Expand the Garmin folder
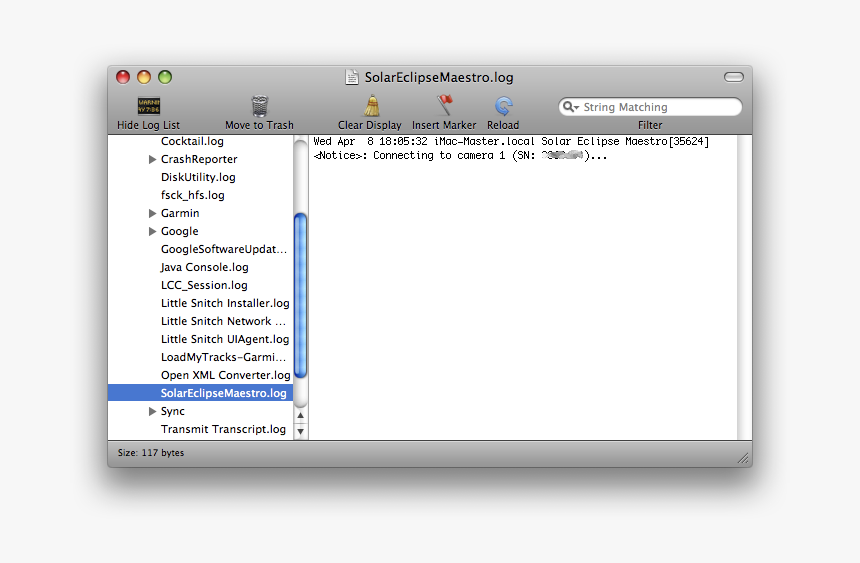This screenshot has height=563, width=860. [x=152, y=213]
